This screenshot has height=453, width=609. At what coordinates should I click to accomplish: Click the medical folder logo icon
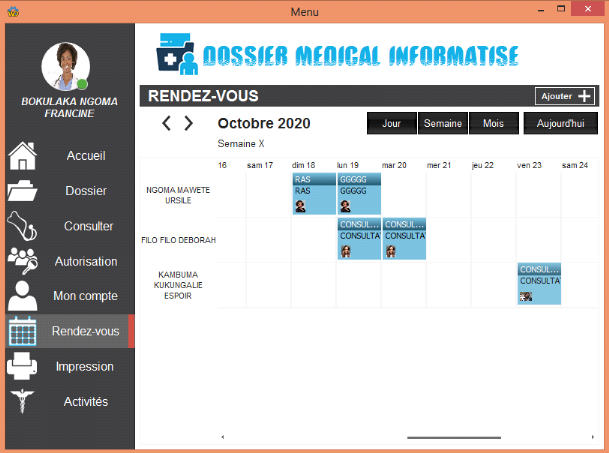pos(177,54)
